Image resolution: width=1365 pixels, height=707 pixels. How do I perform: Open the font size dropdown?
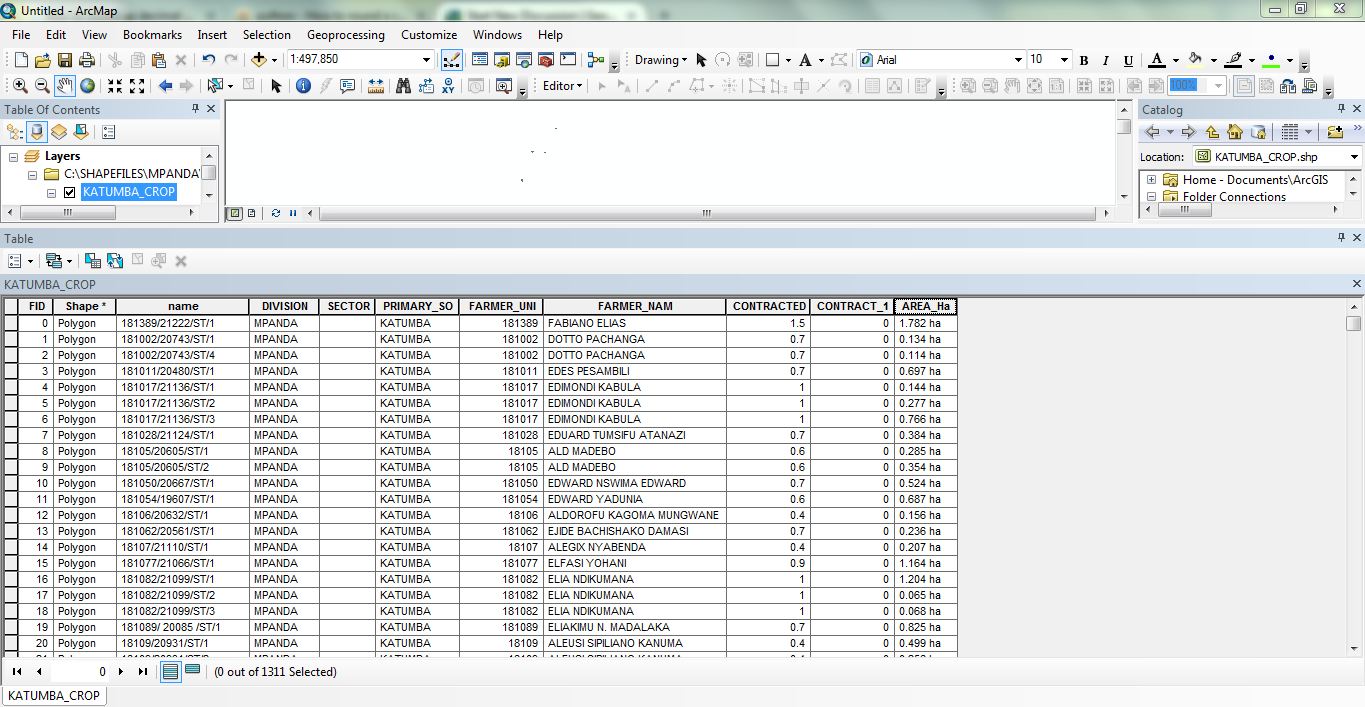tap(1064, 60)
